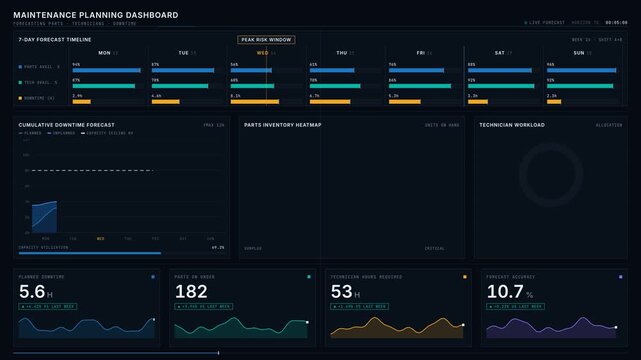Click the orange Downtime legend square

coord(20,98)
